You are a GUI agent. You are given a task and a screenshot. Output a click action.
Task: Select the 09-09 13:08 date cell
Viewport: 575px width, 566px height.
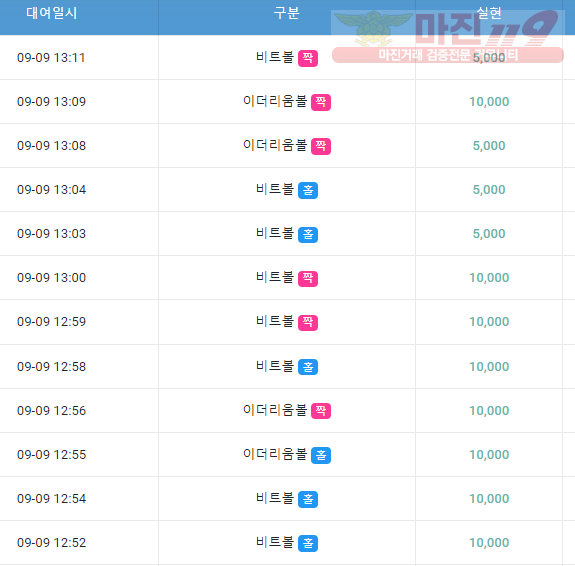tap(51, 146)
